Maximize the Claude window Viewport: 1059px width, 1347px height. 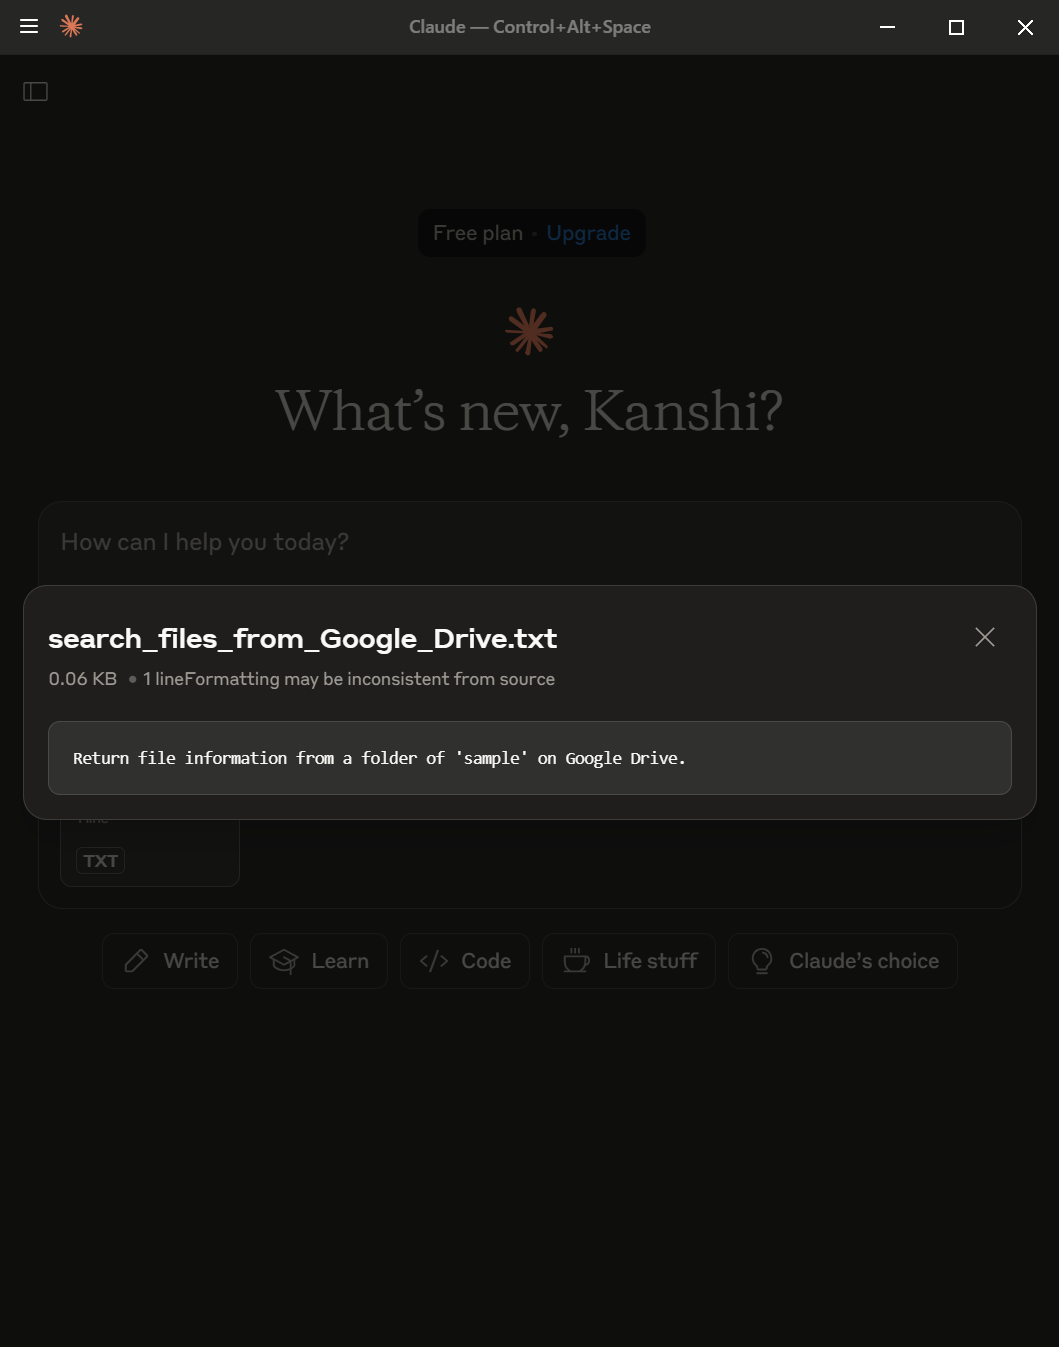pyautogui.click(x=956, y=27)
